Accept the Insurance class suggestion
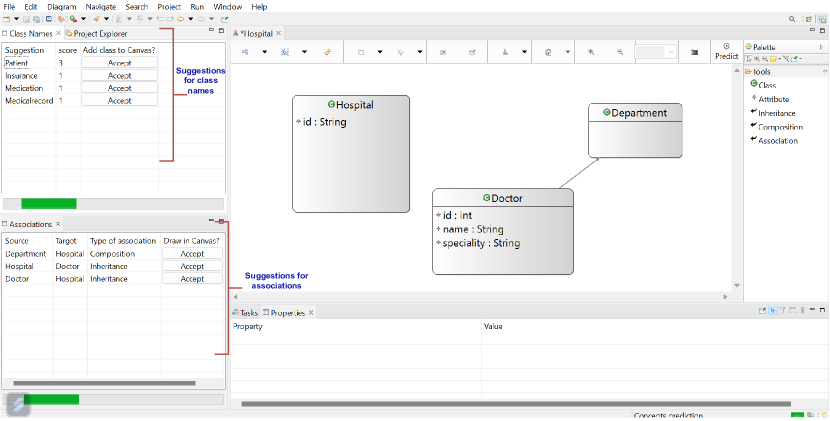This screenshot has height=421, width=830. (x=120, y=75)
